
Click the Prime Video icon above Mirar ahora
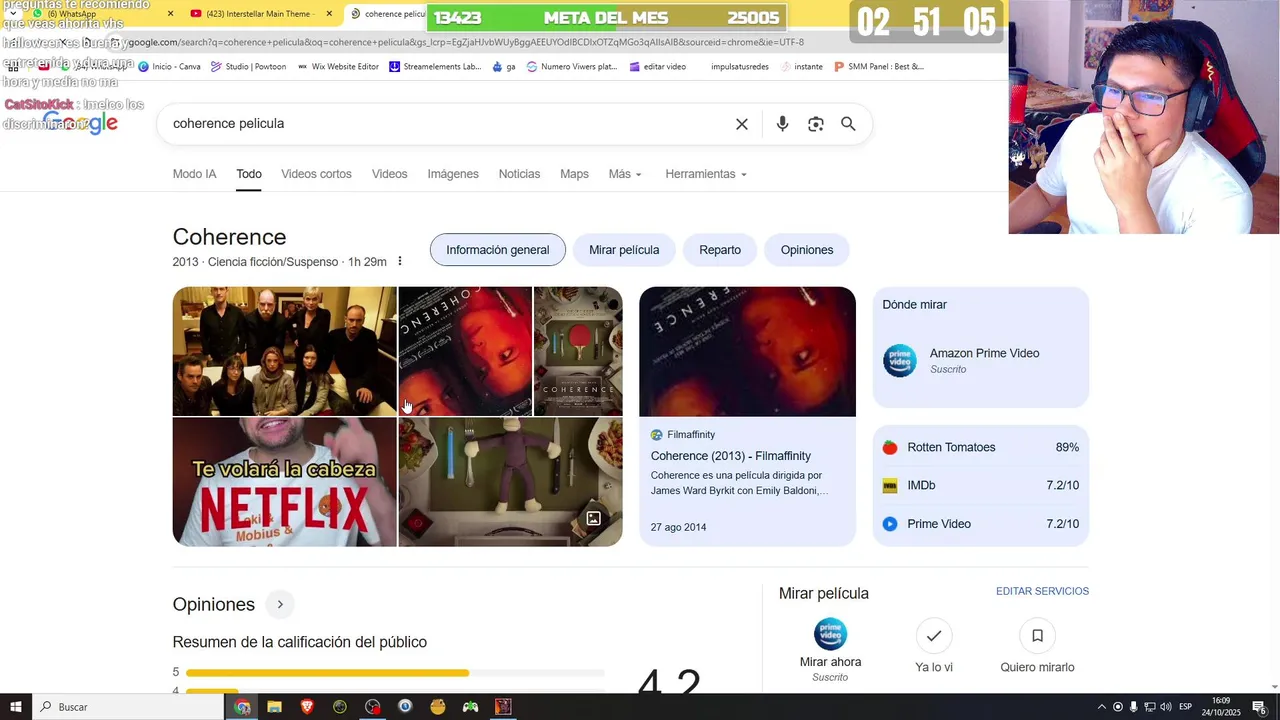[830, 634]
